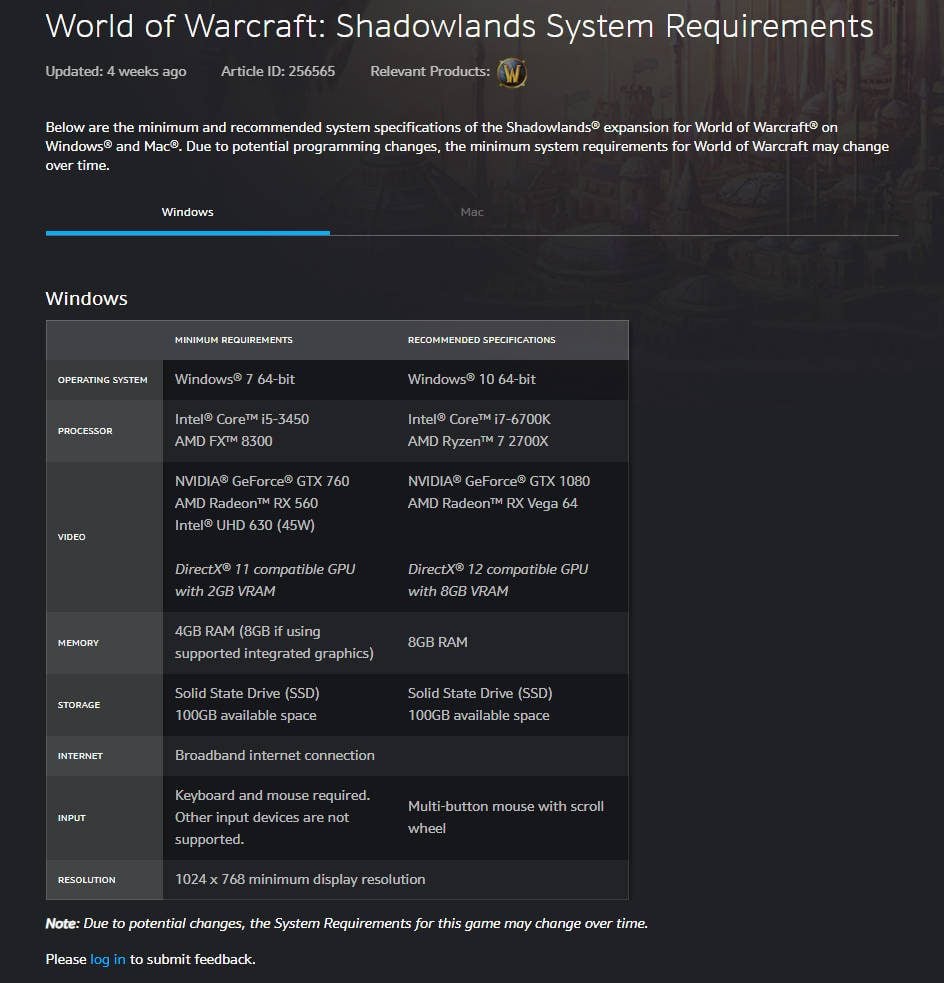This screenshot has width=944, height=983.
Task: Click the 'Storage' row label
Action: pos(79,705)
